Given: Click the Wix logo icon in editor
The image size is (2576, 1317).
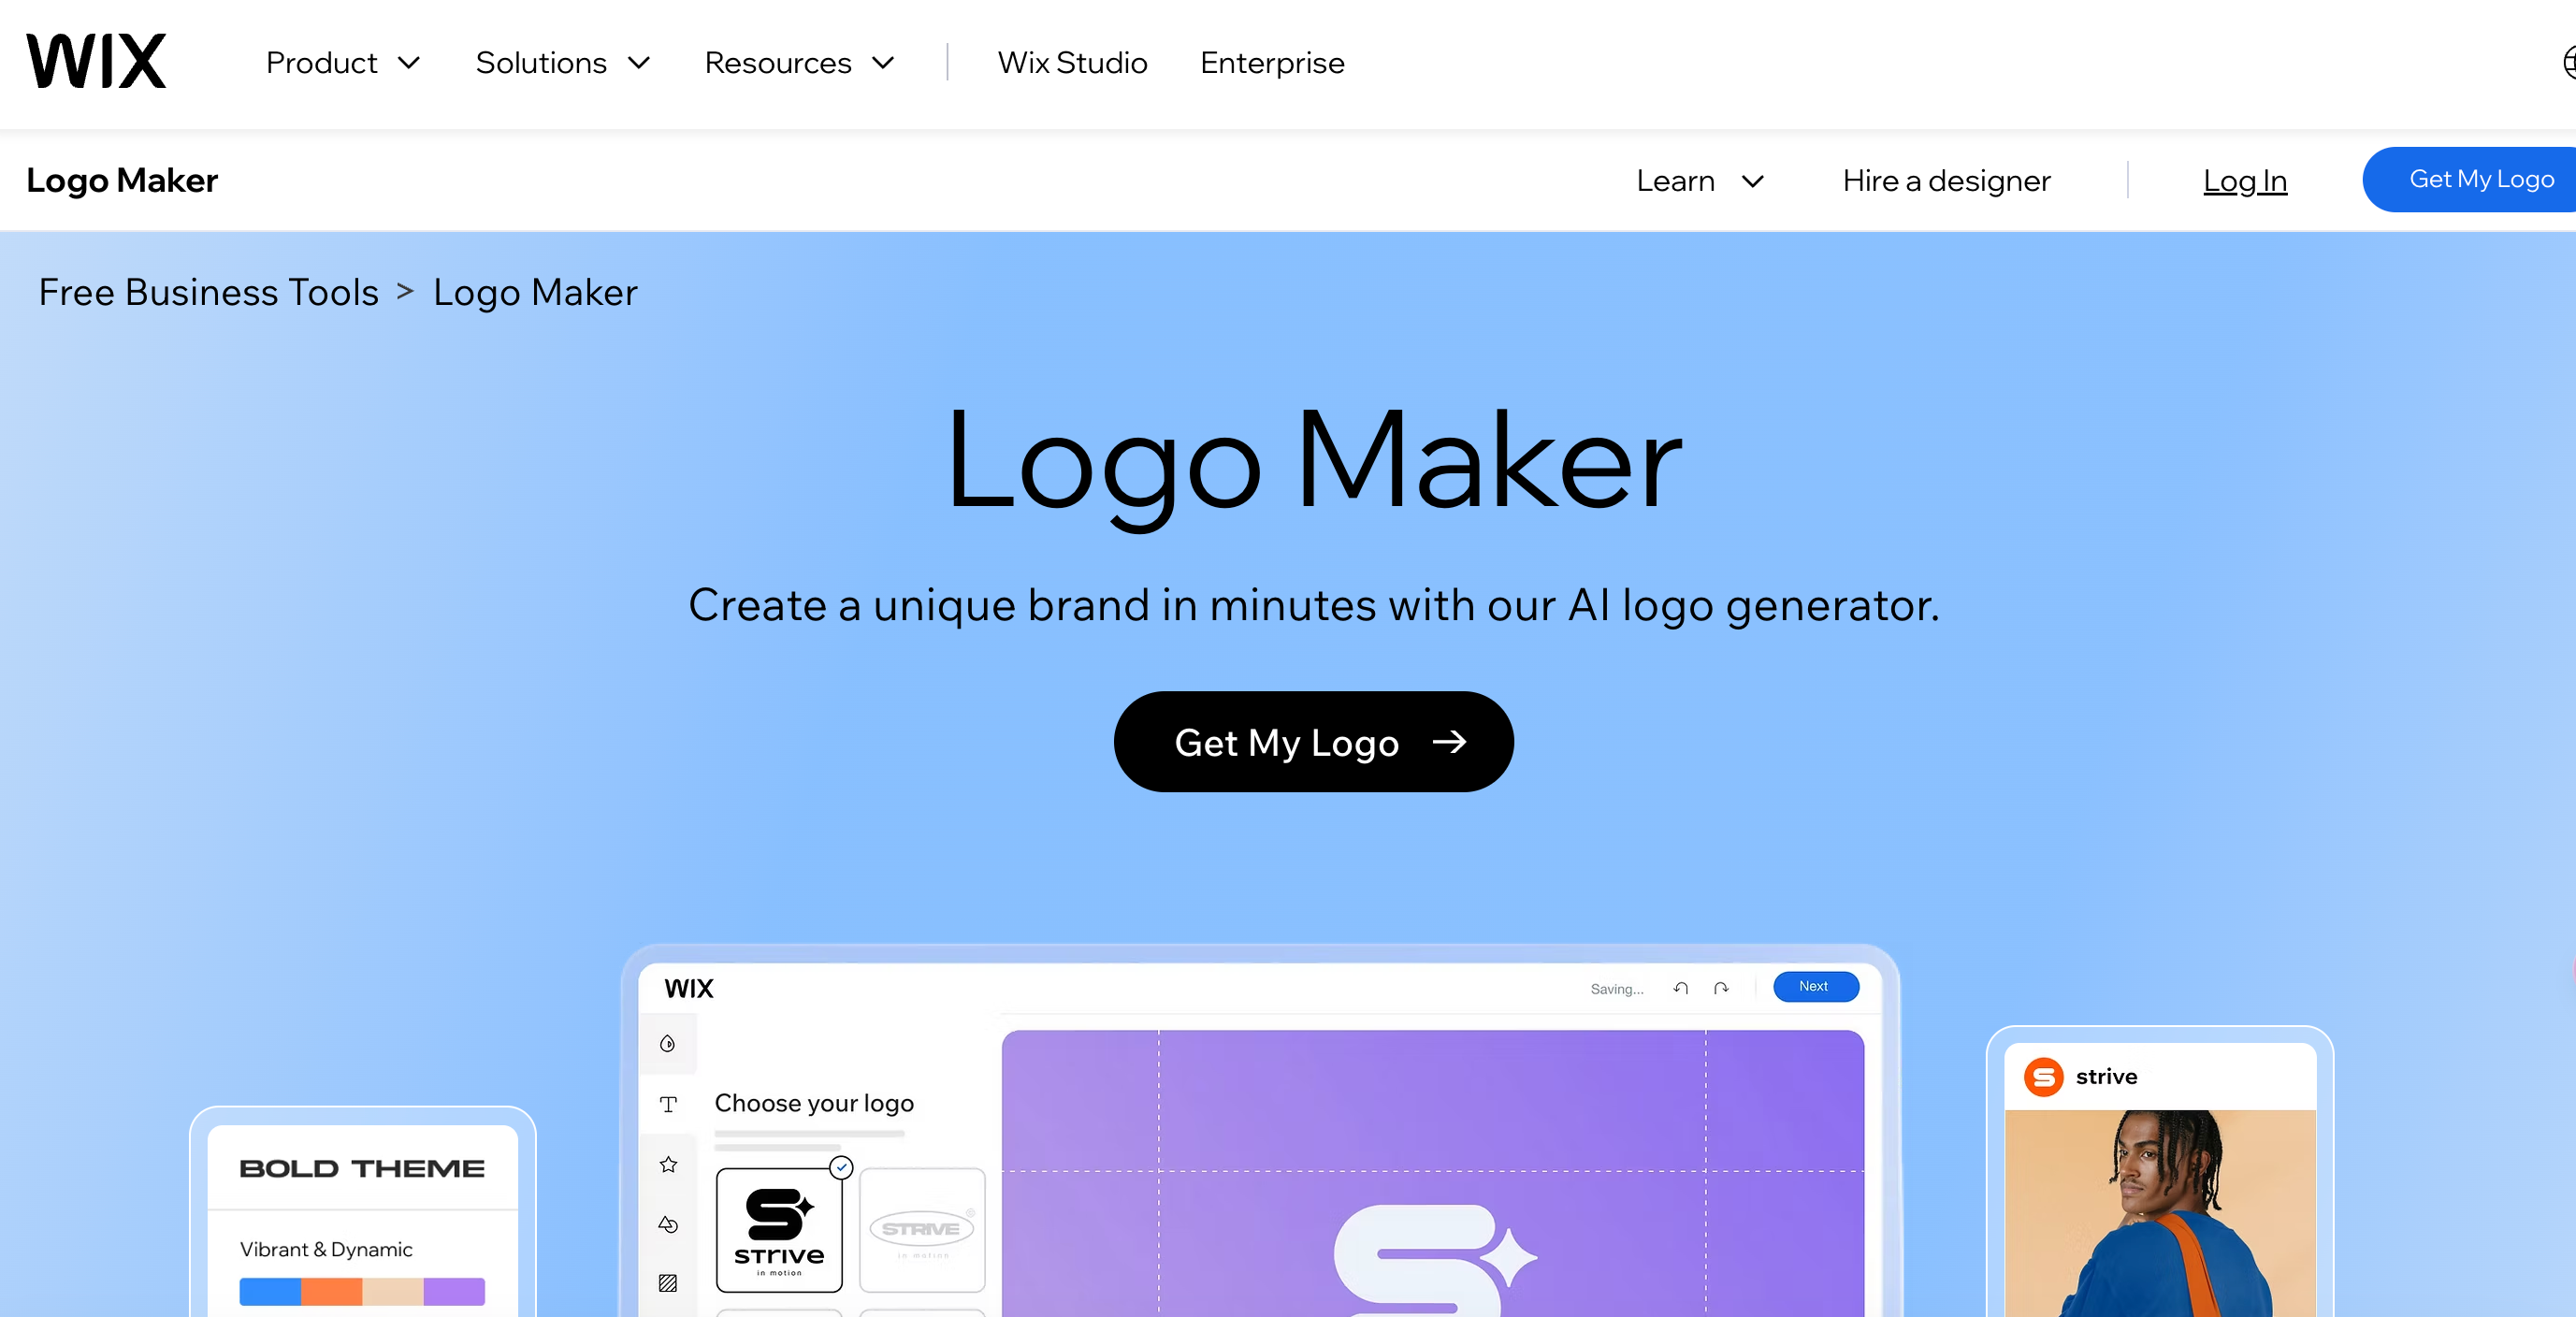Looking at the screenshot, I should tap(688, 988).
